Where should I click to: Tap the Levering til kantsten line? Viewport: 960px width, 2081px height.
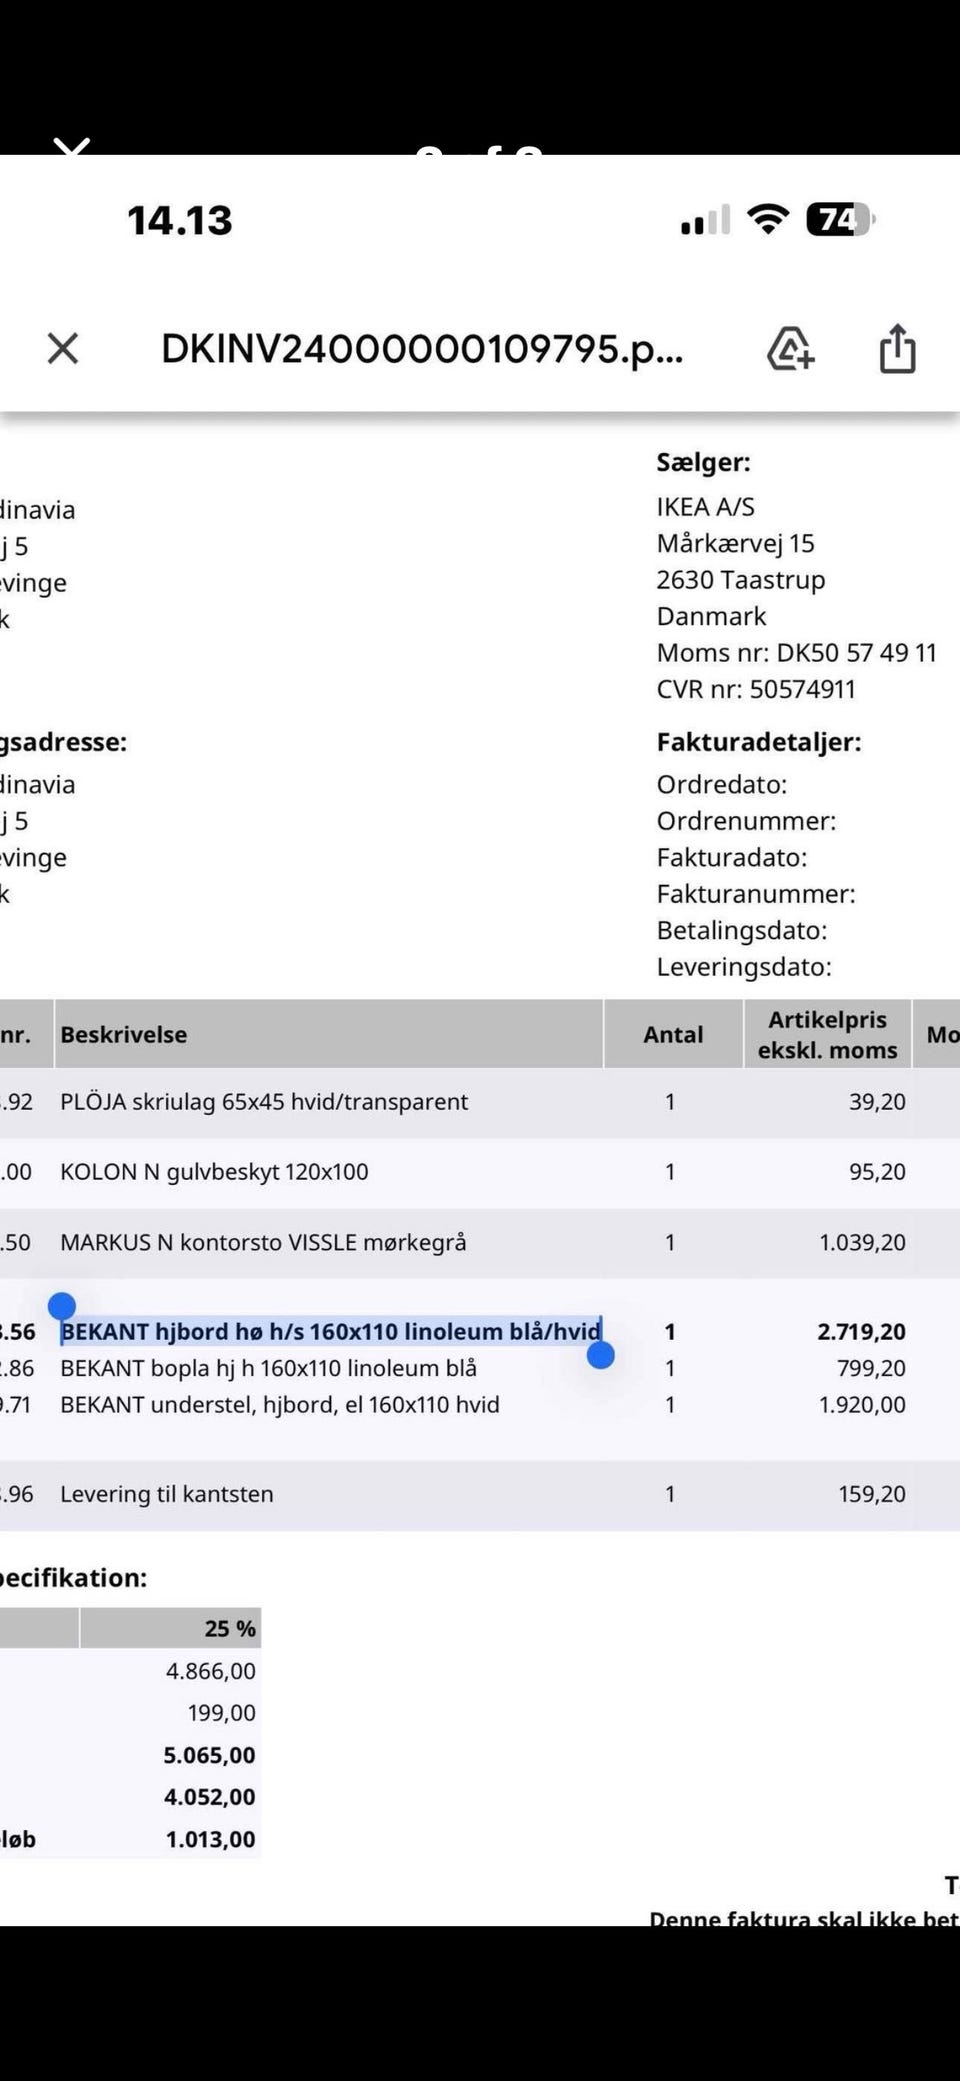point(167,1494)
